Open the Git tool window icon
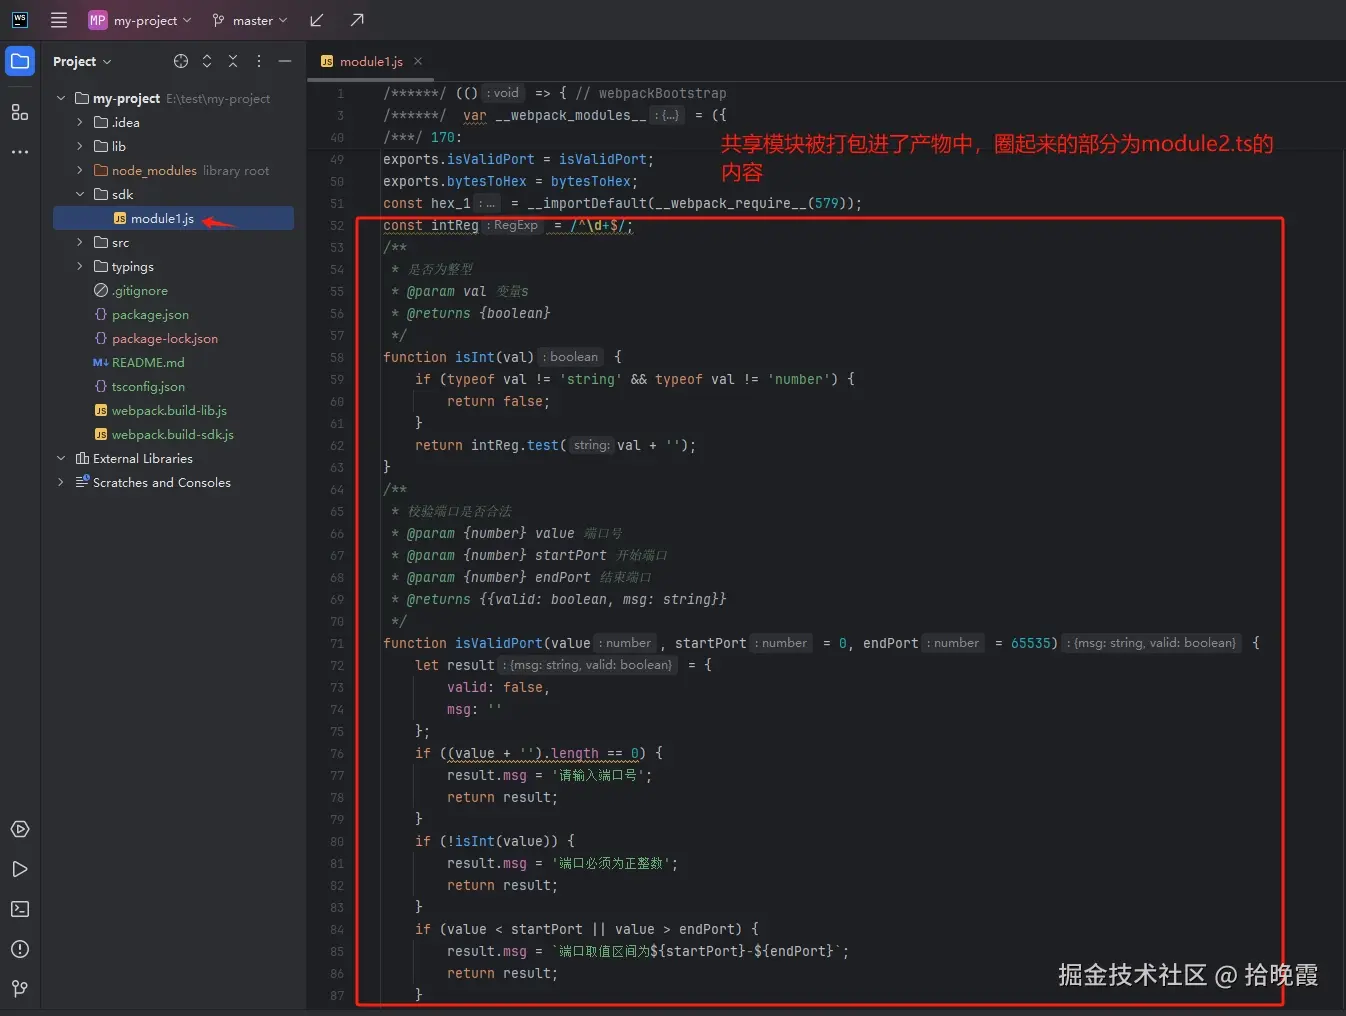This screenshot has width=1346, height=1016. (20, 989)
